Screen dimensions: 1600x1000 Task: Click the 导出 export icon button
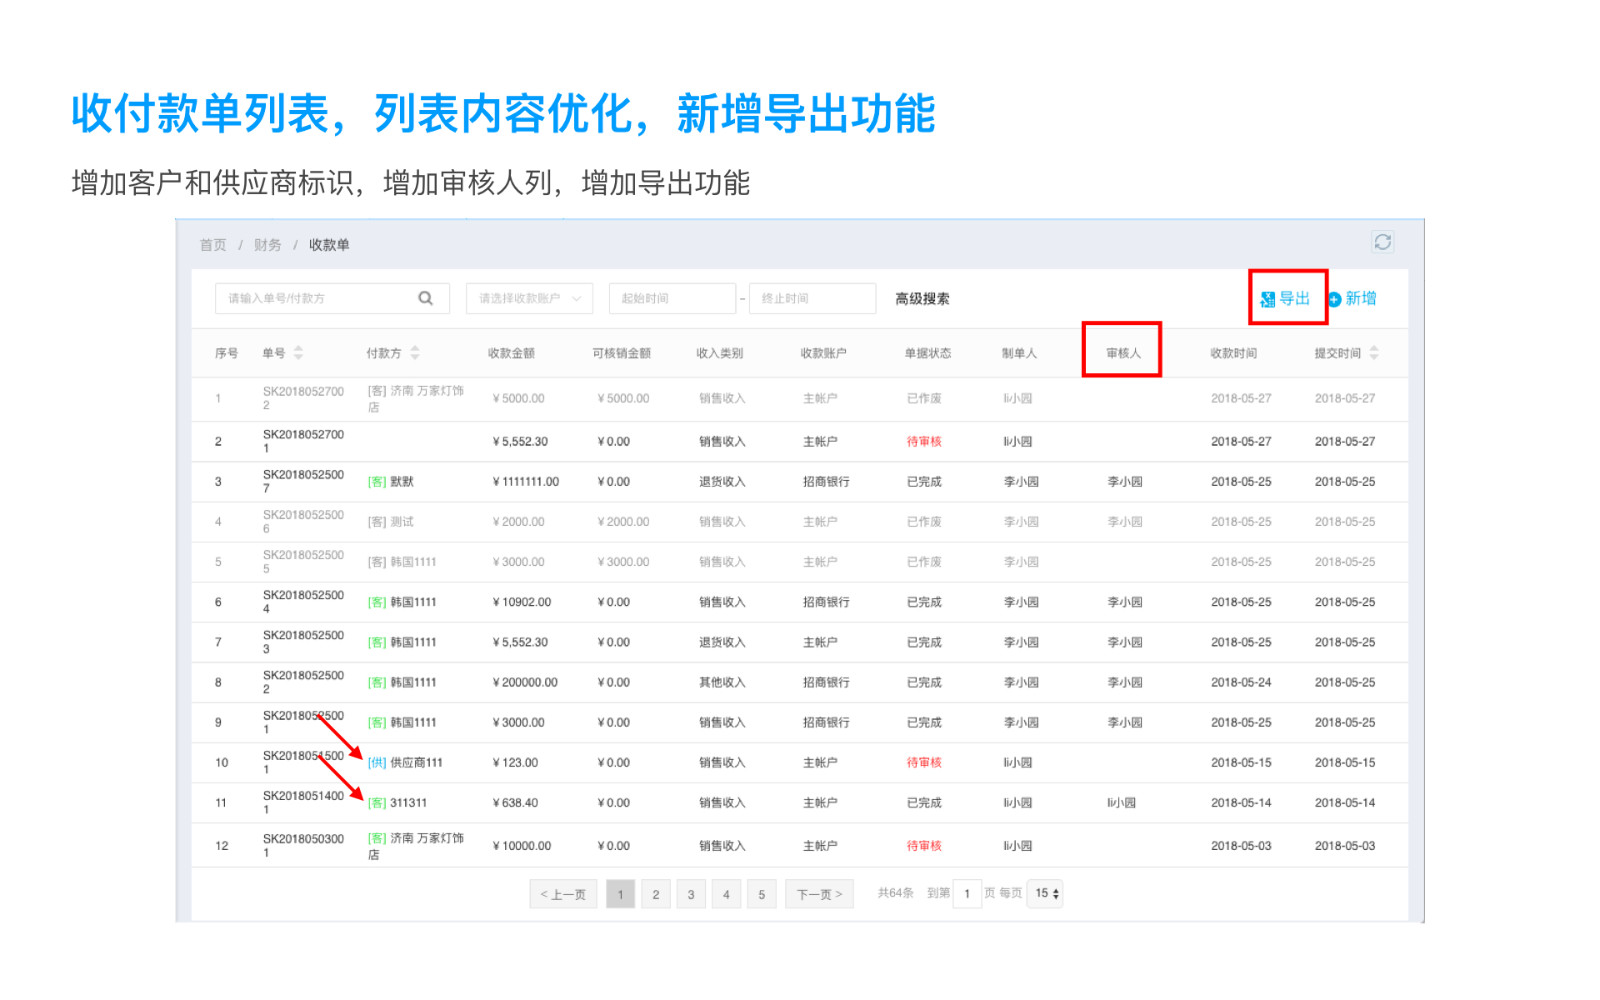pyautogui.click(x=1285, y=298)
